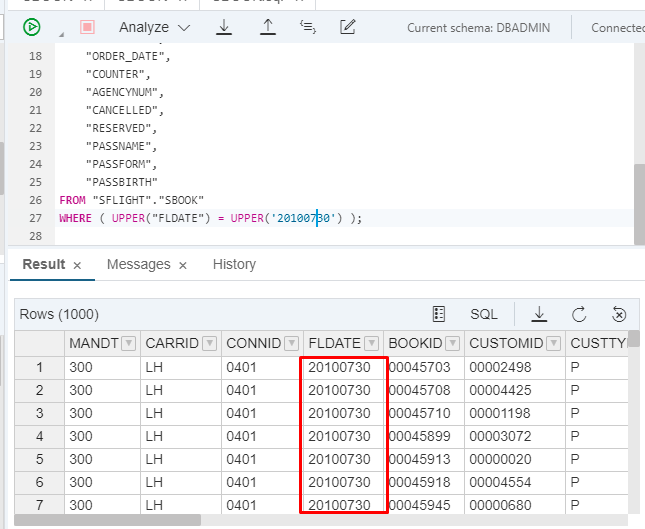Image resolution: width=645 pixels, height=529 pixels.
Task: Click the FROM "SFLIGHT"."SBOOK" line in the editor
Action: 132,200
